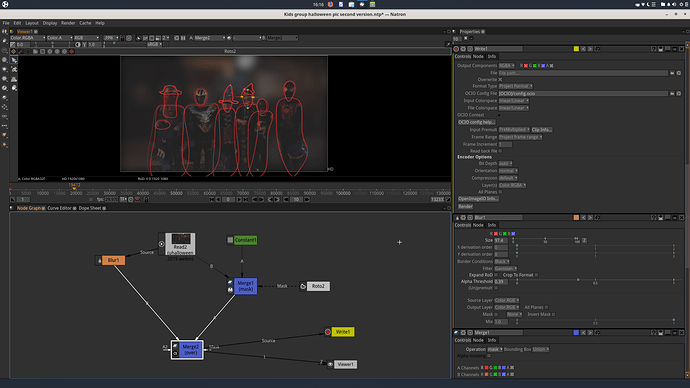
Task: Open file browser for Write1 File path
Action: 672,73
